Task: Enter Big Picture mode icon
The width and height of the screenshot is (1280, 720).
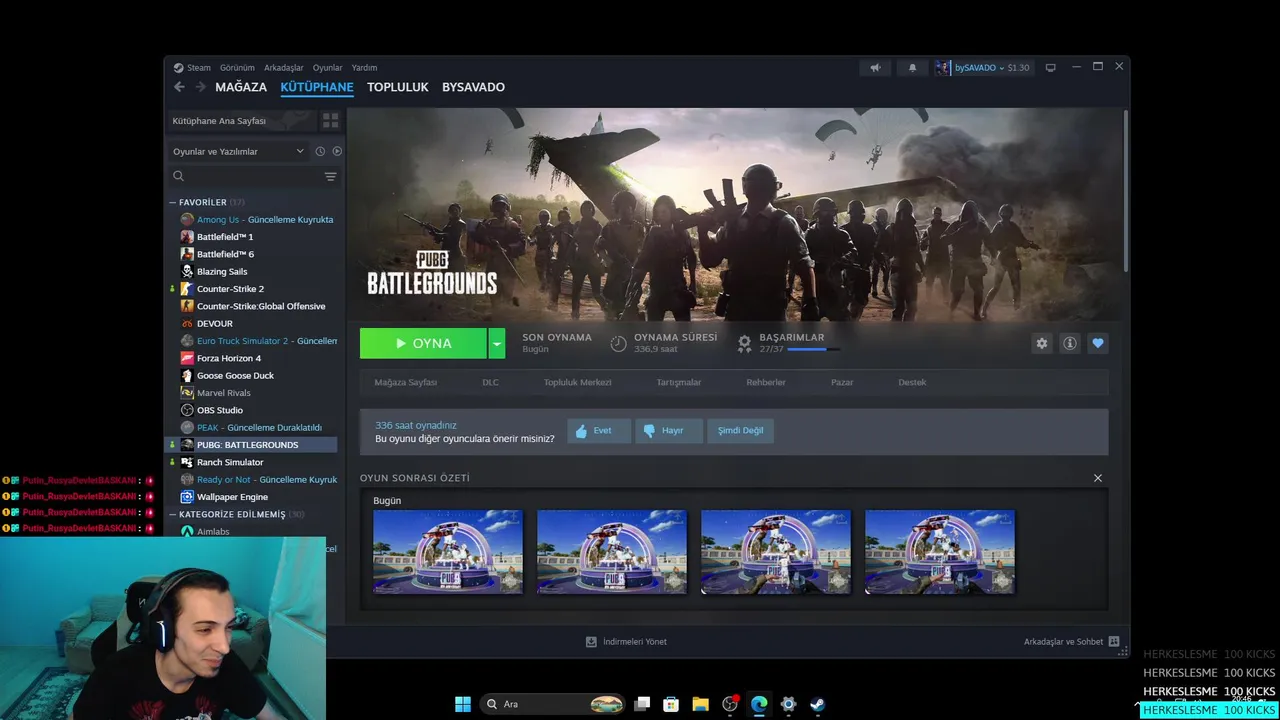Action: 1050,68
